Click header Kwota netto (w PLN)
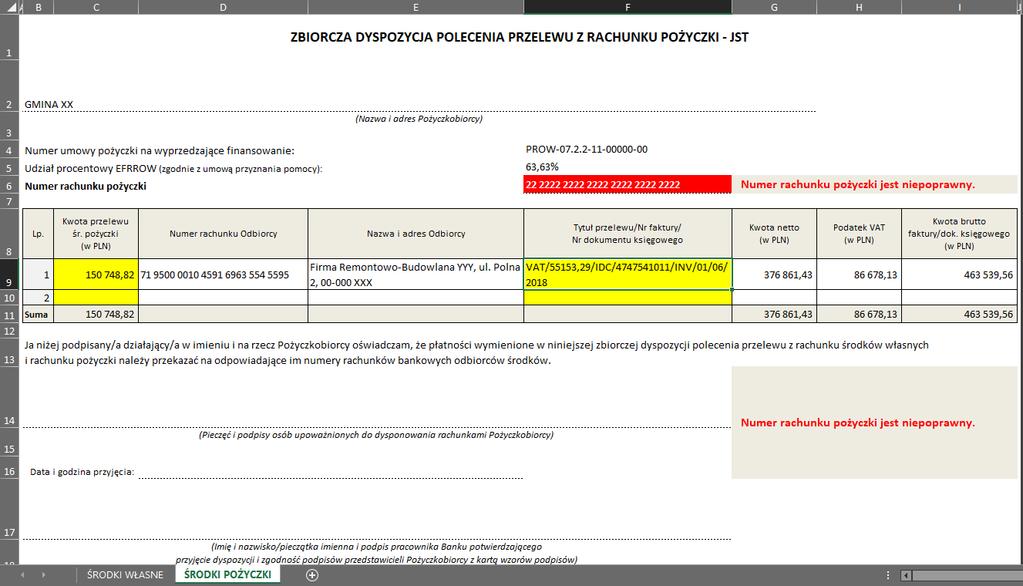Viewport: 1023px width, 586px height. (x=774, y=234)
